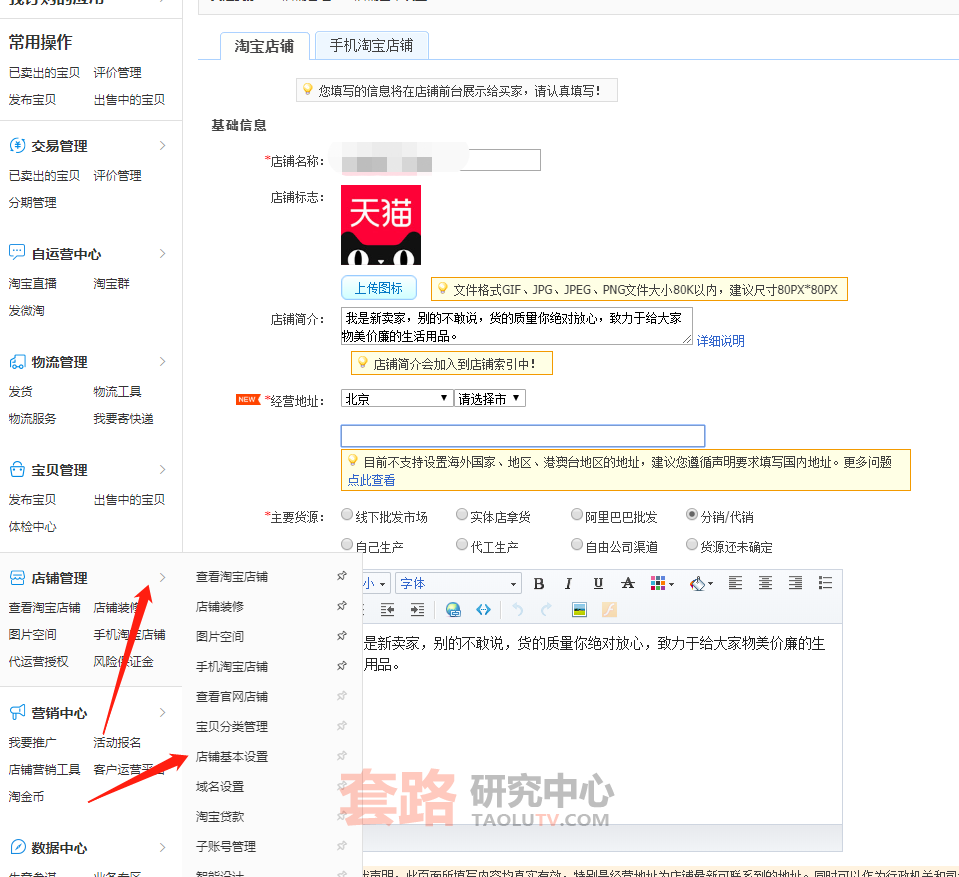Apply bold formatting in the editor

[539, 583]
